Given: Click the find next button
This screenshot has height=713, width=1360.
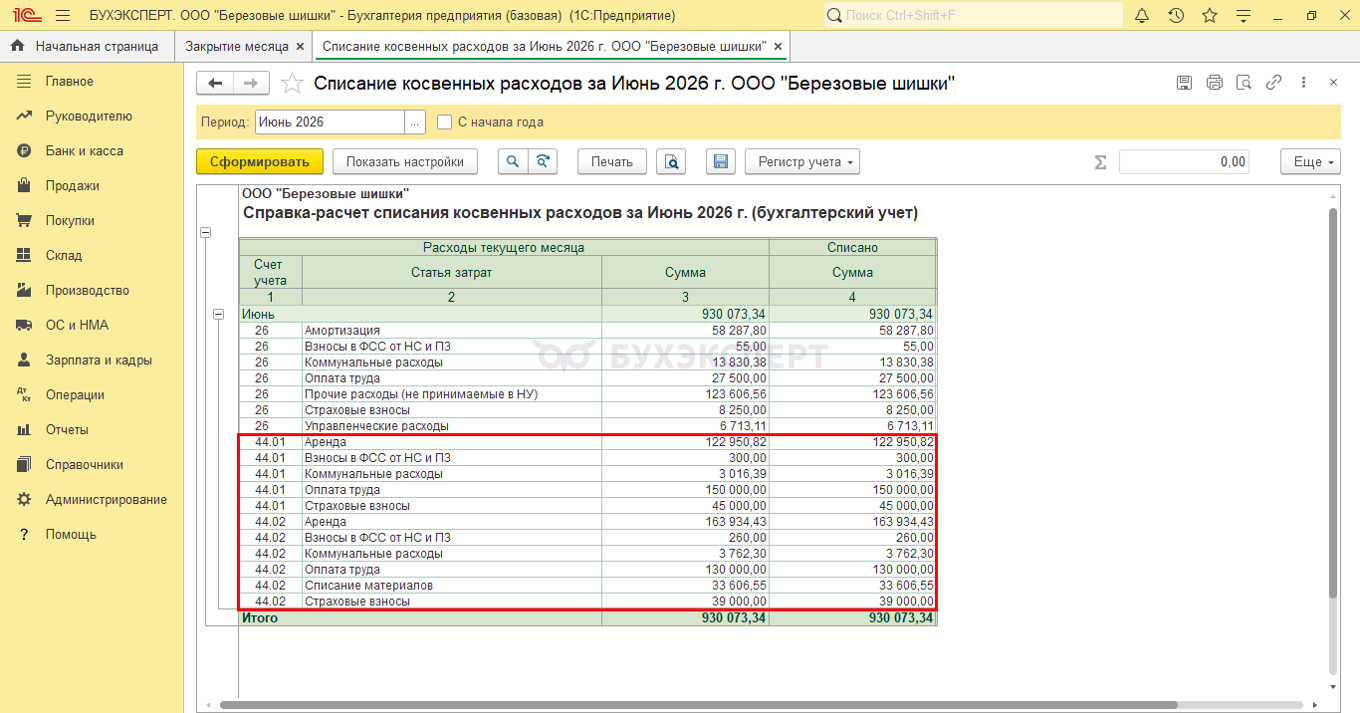Looking at the screenshot, I should 542,162.
